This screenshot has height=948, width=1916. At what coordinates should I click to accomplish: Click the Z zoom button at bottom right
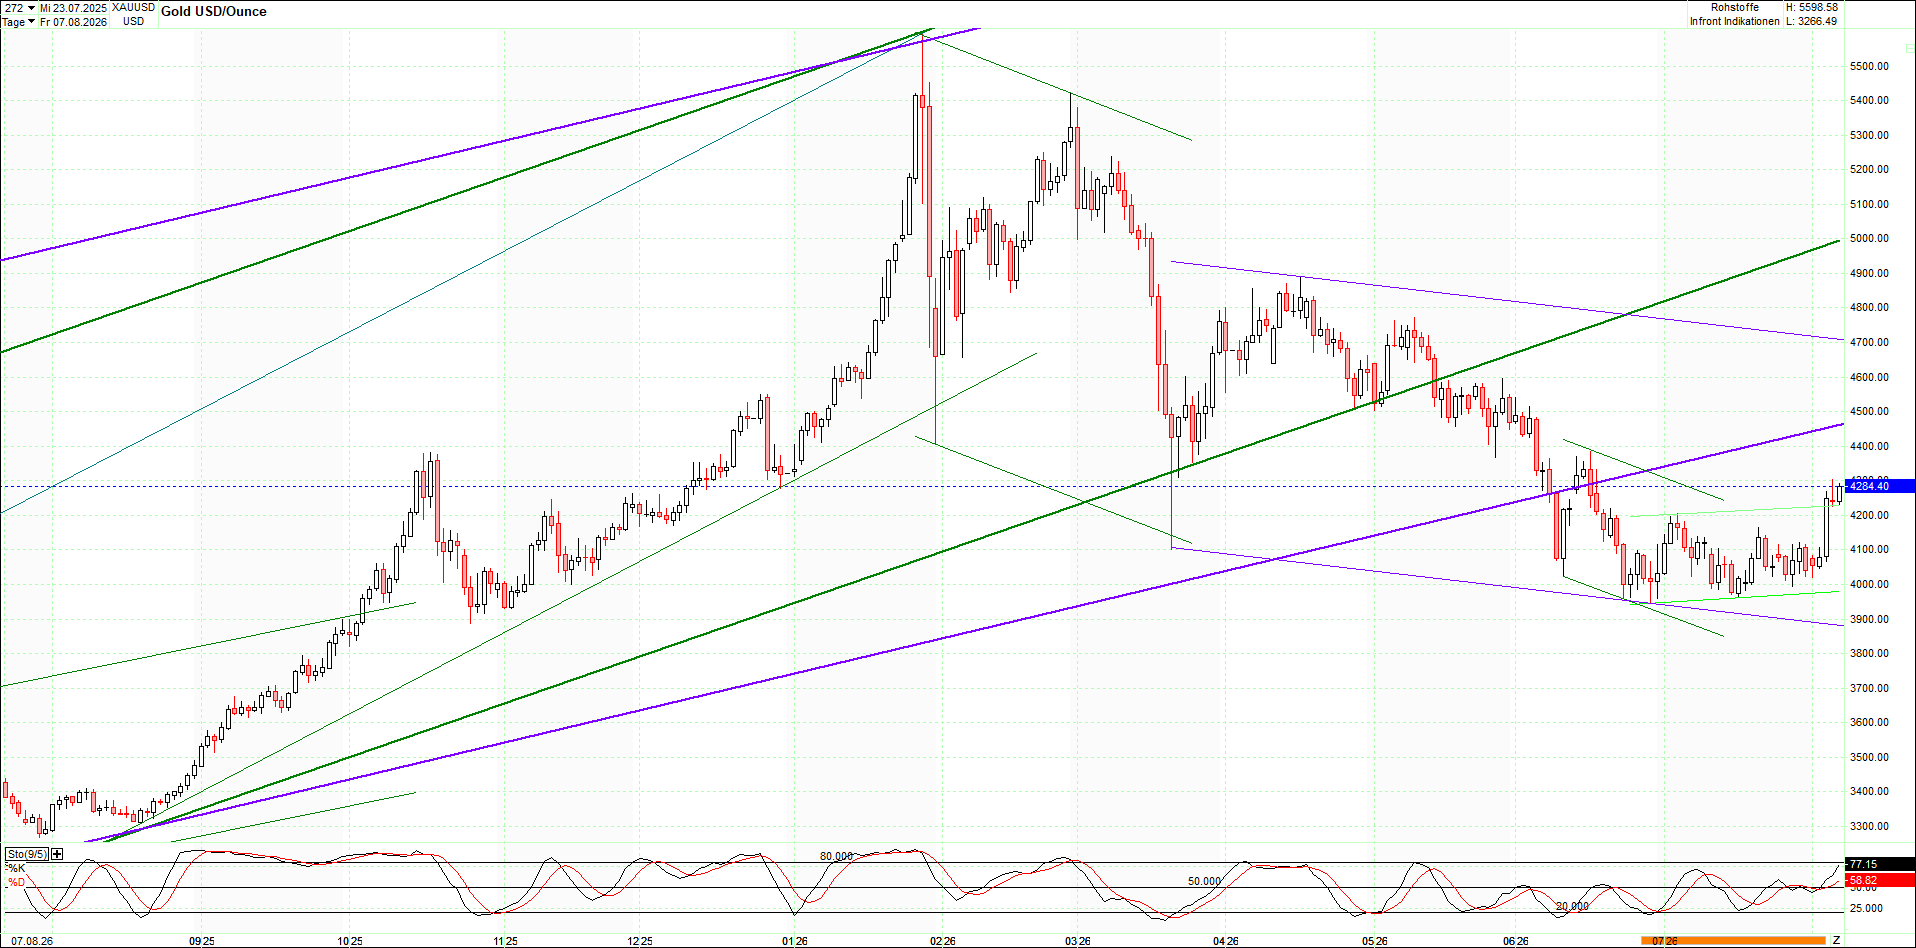[x=1836, y=940]
